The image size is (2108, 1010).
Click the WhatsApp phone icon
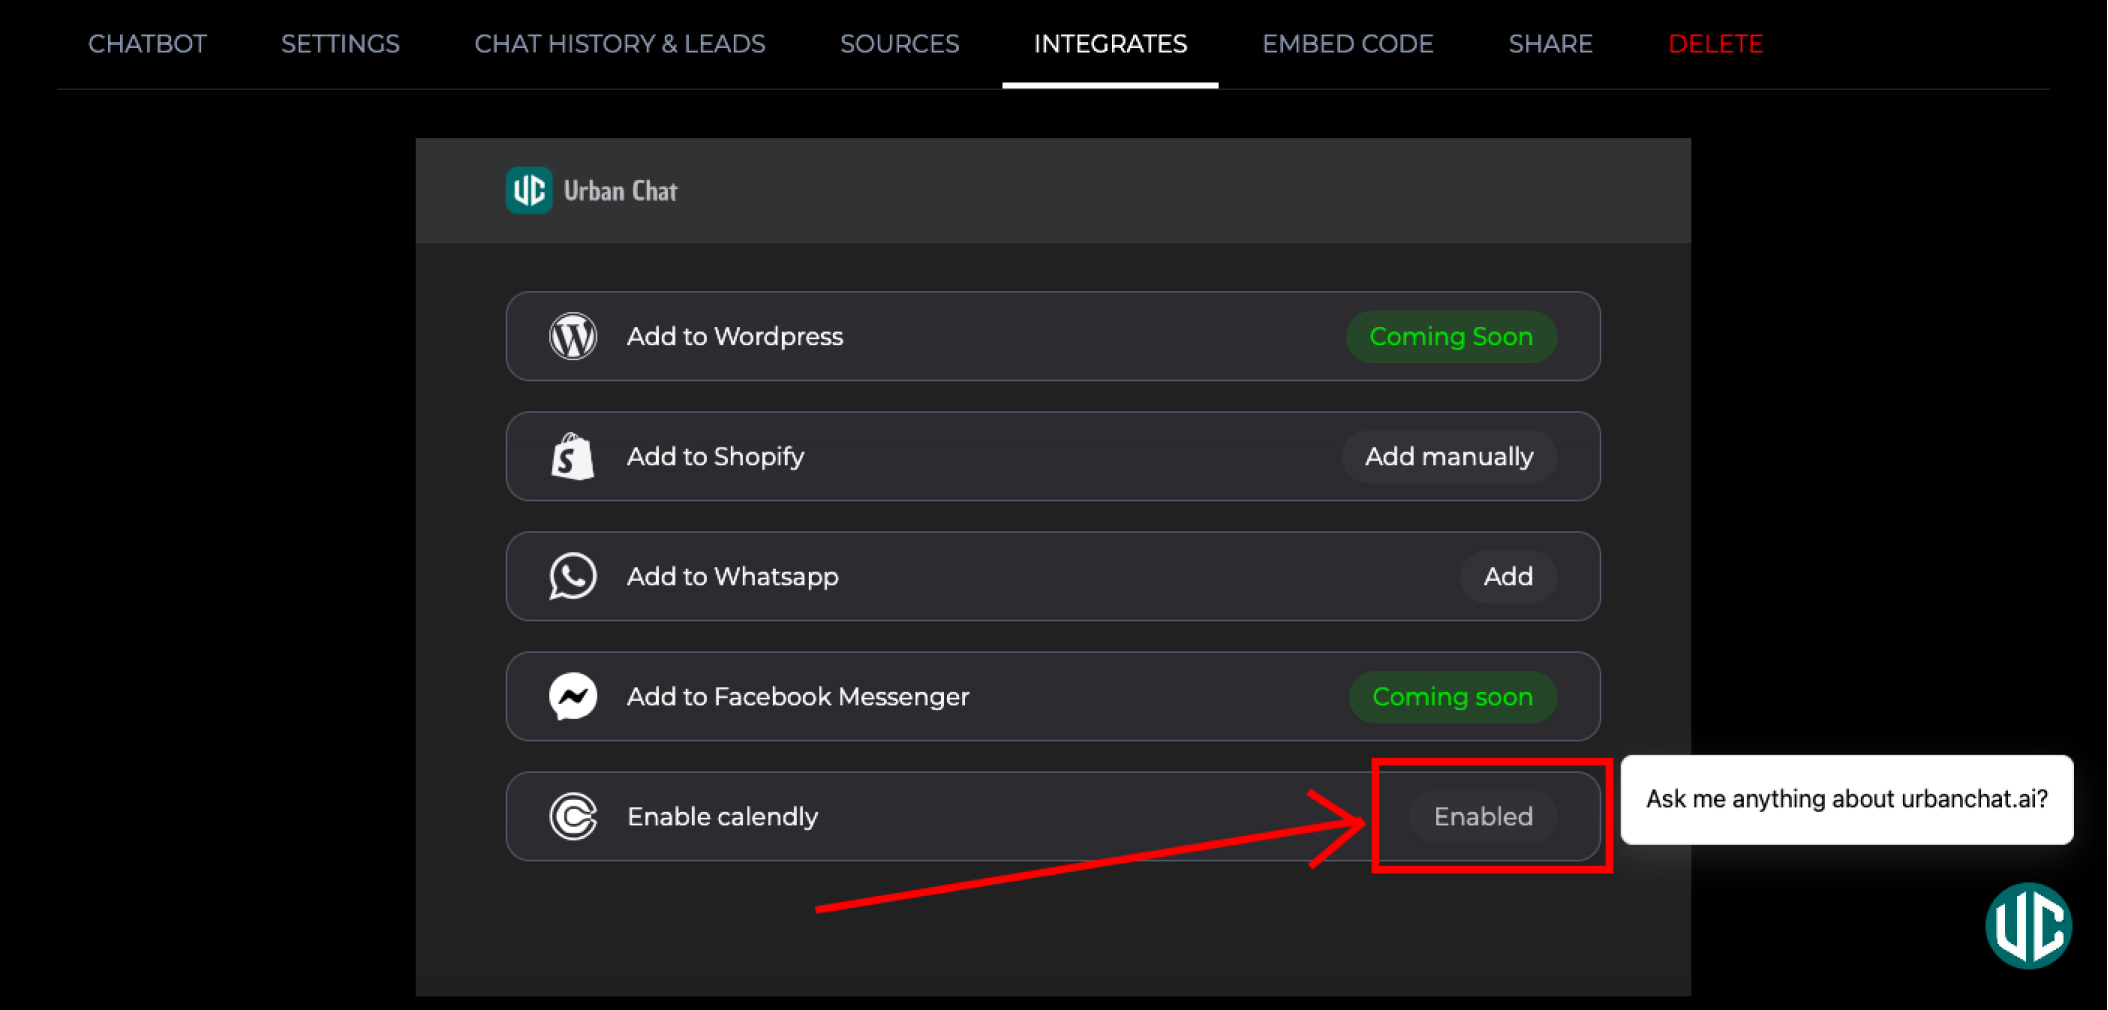click(x=573, y=576)
